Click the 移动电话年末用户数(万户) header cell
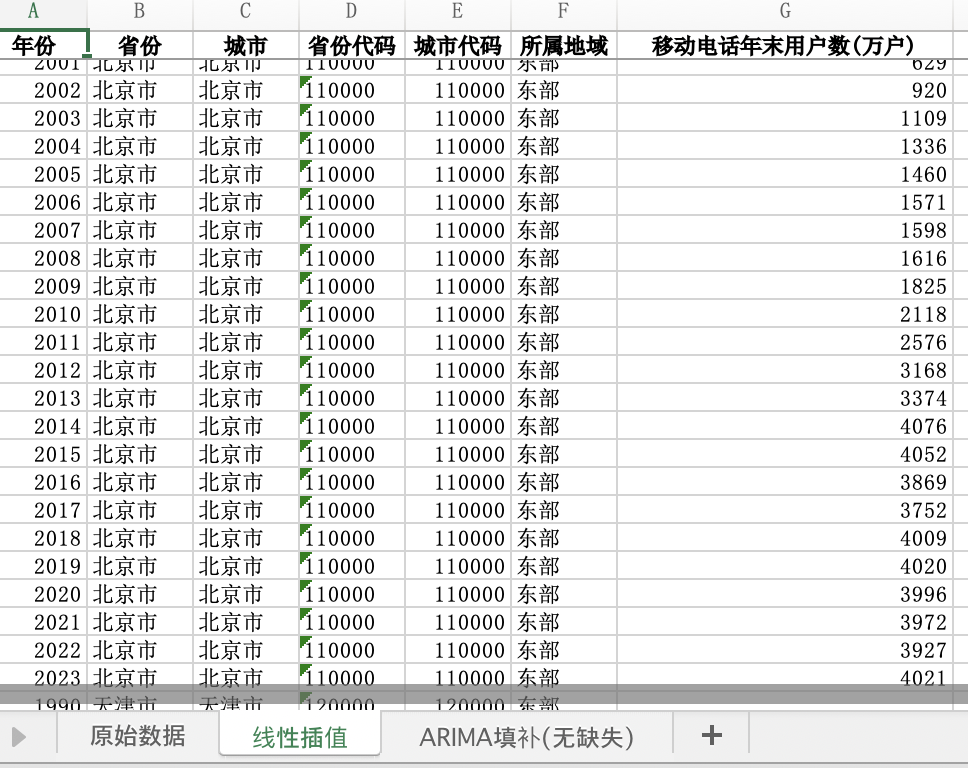This screenshot has height=768, width=968. pos(785,46)
